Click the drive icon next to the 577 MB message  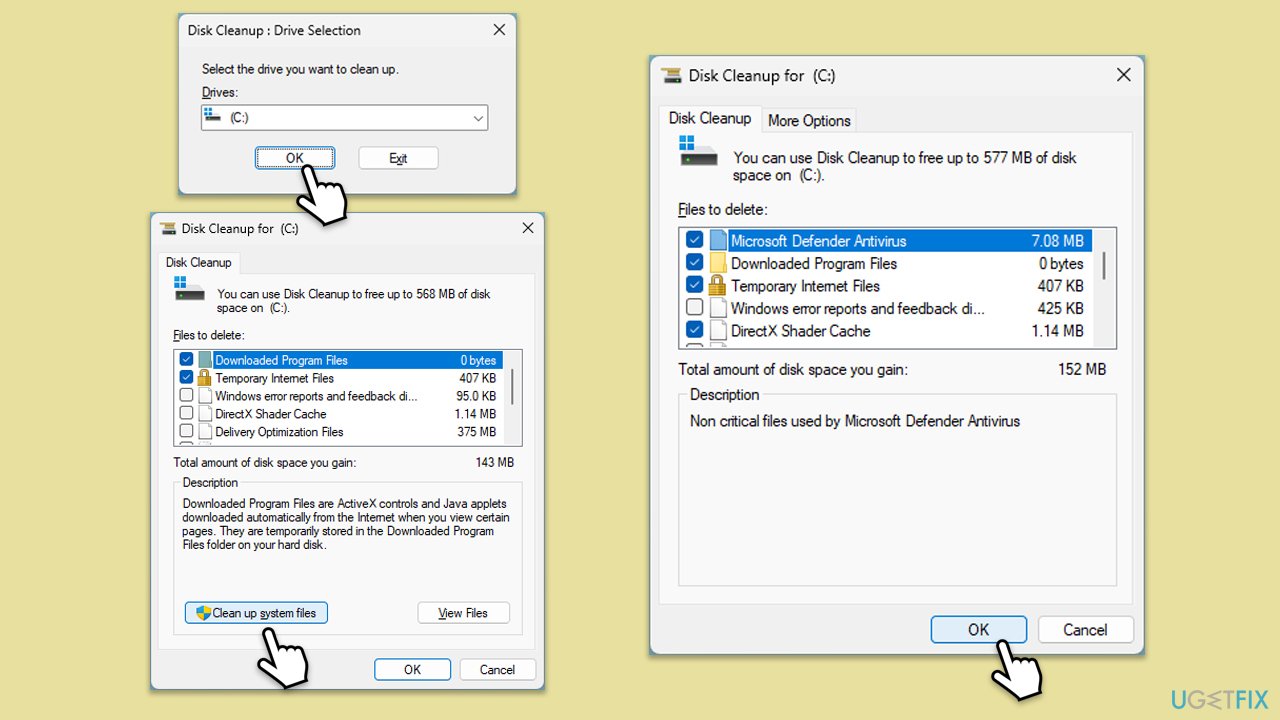pos(698,152)
